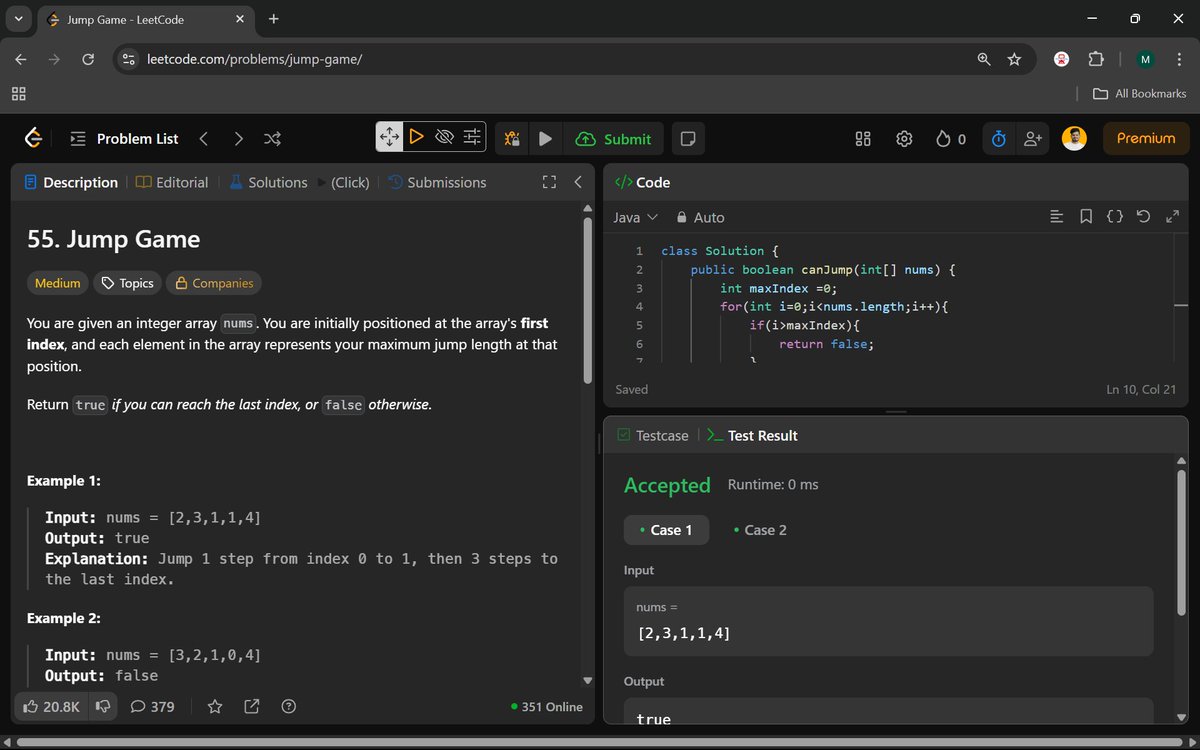Click the LeetCode logo icon
Viewport: 1200px width, 750px height.
point(33,138)
